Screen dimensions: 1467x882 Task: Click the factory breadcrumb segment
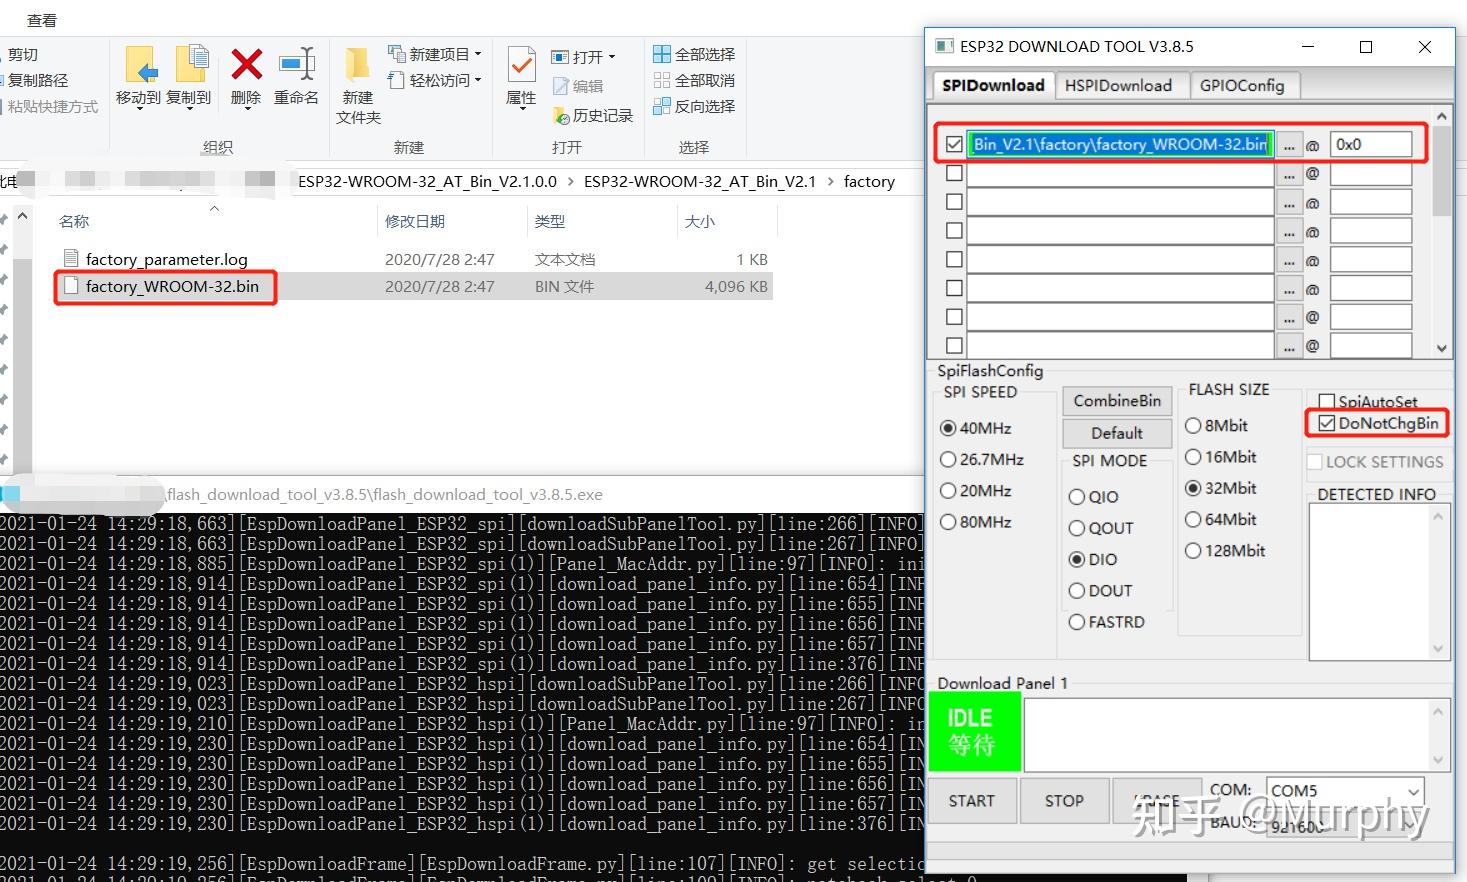click(869, 181)
